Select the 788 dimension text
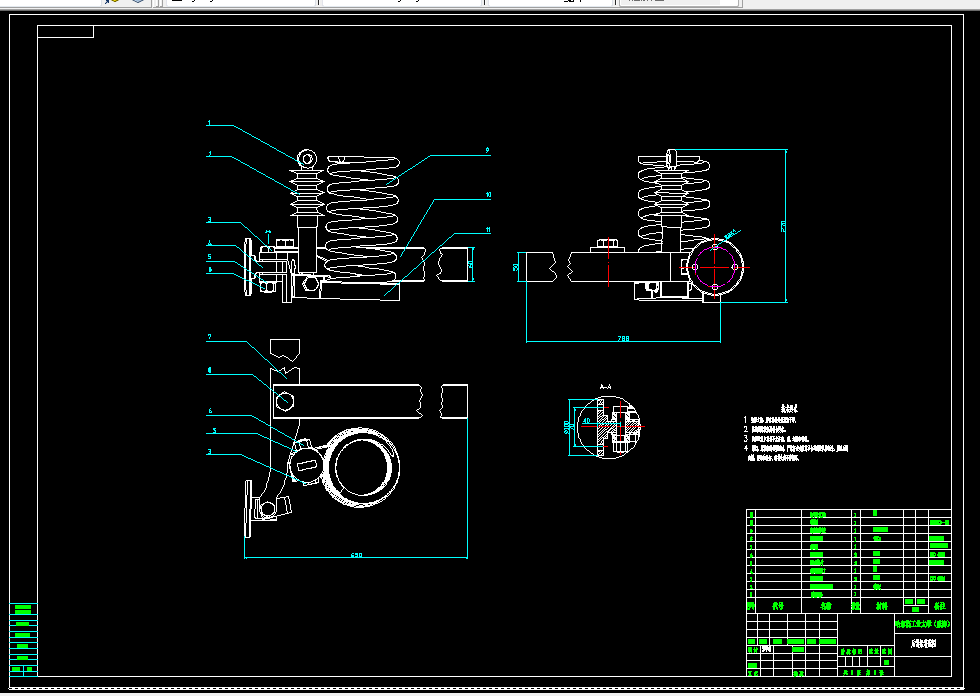 (623, 339)
